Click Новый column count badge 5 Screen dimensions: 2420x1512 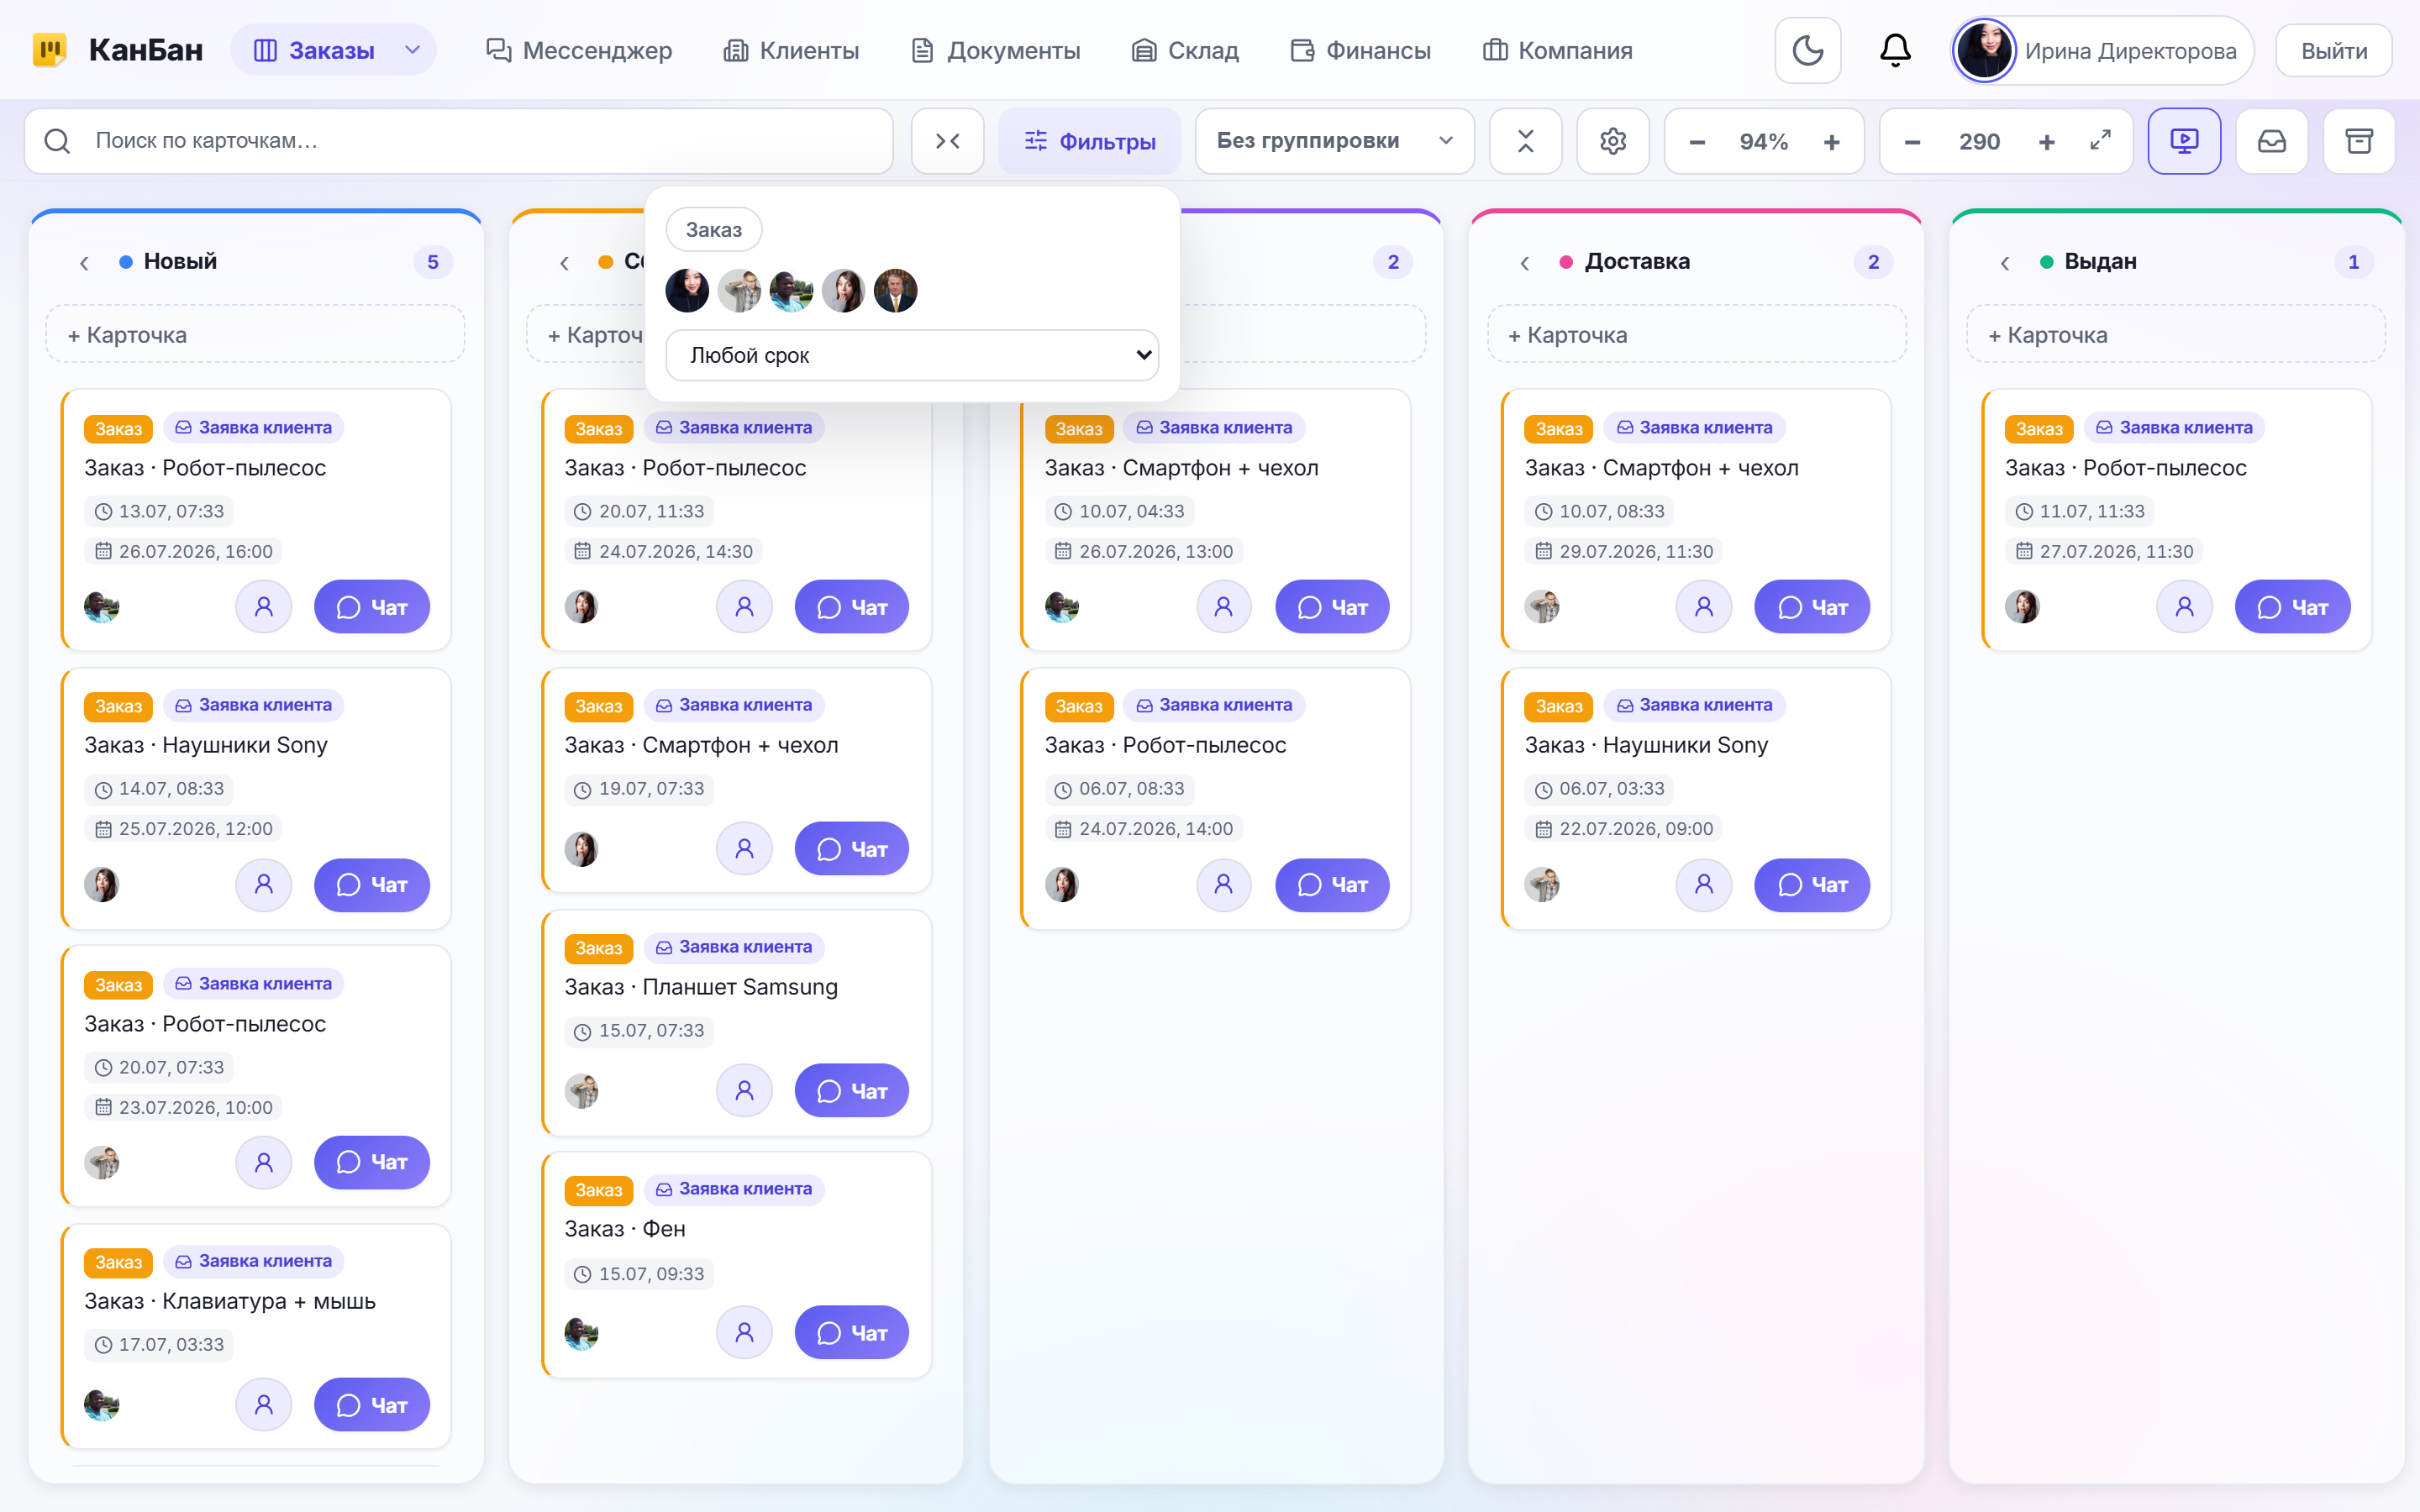point(433,262)
